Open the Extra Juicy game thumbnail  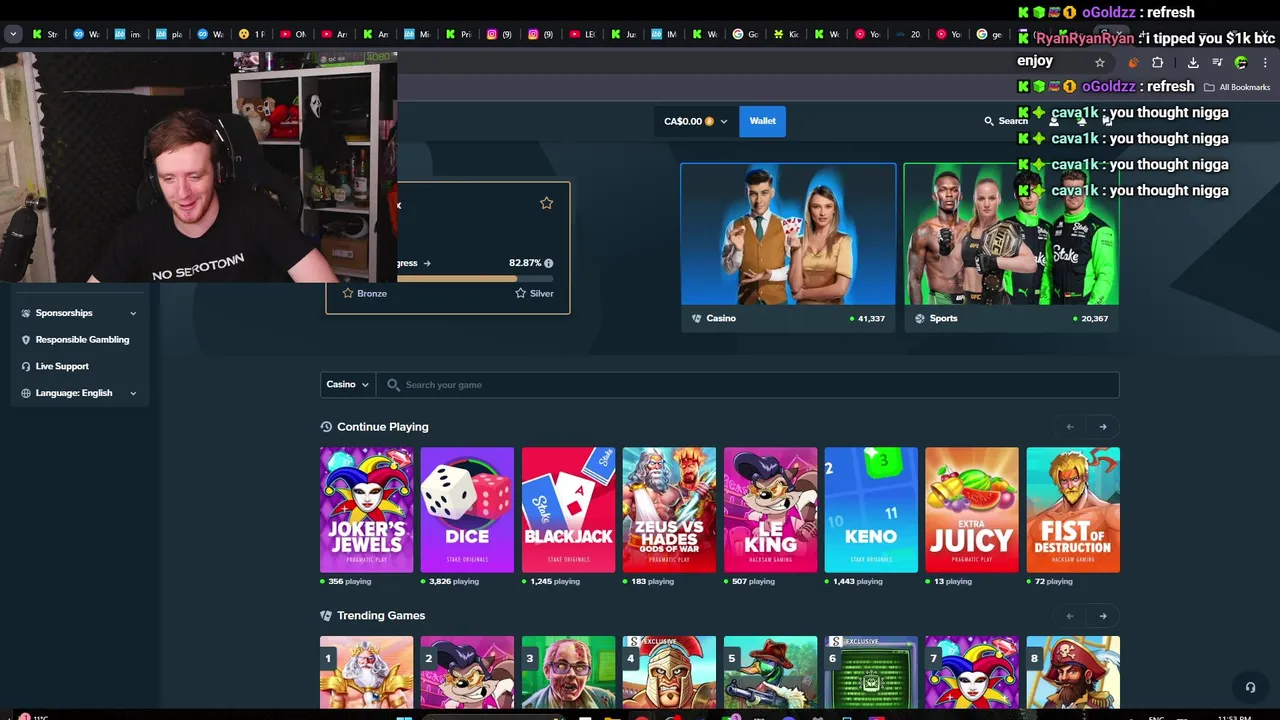point(972,510)
